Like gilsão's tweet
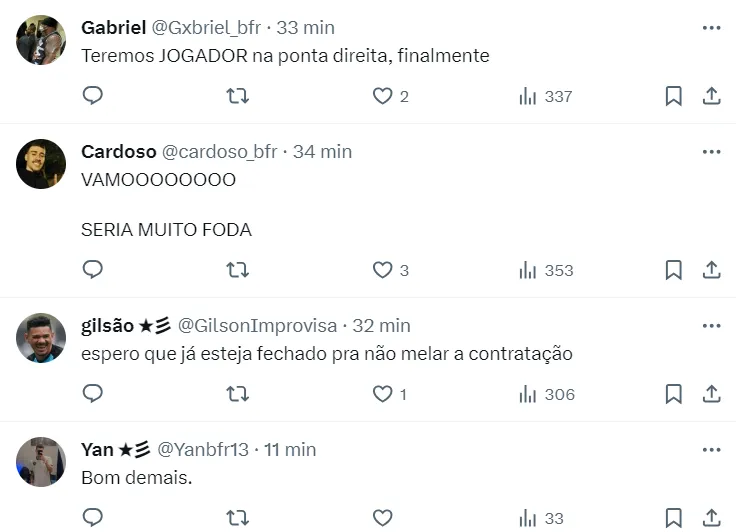The image size is (736, 532). tap(382, 394)
